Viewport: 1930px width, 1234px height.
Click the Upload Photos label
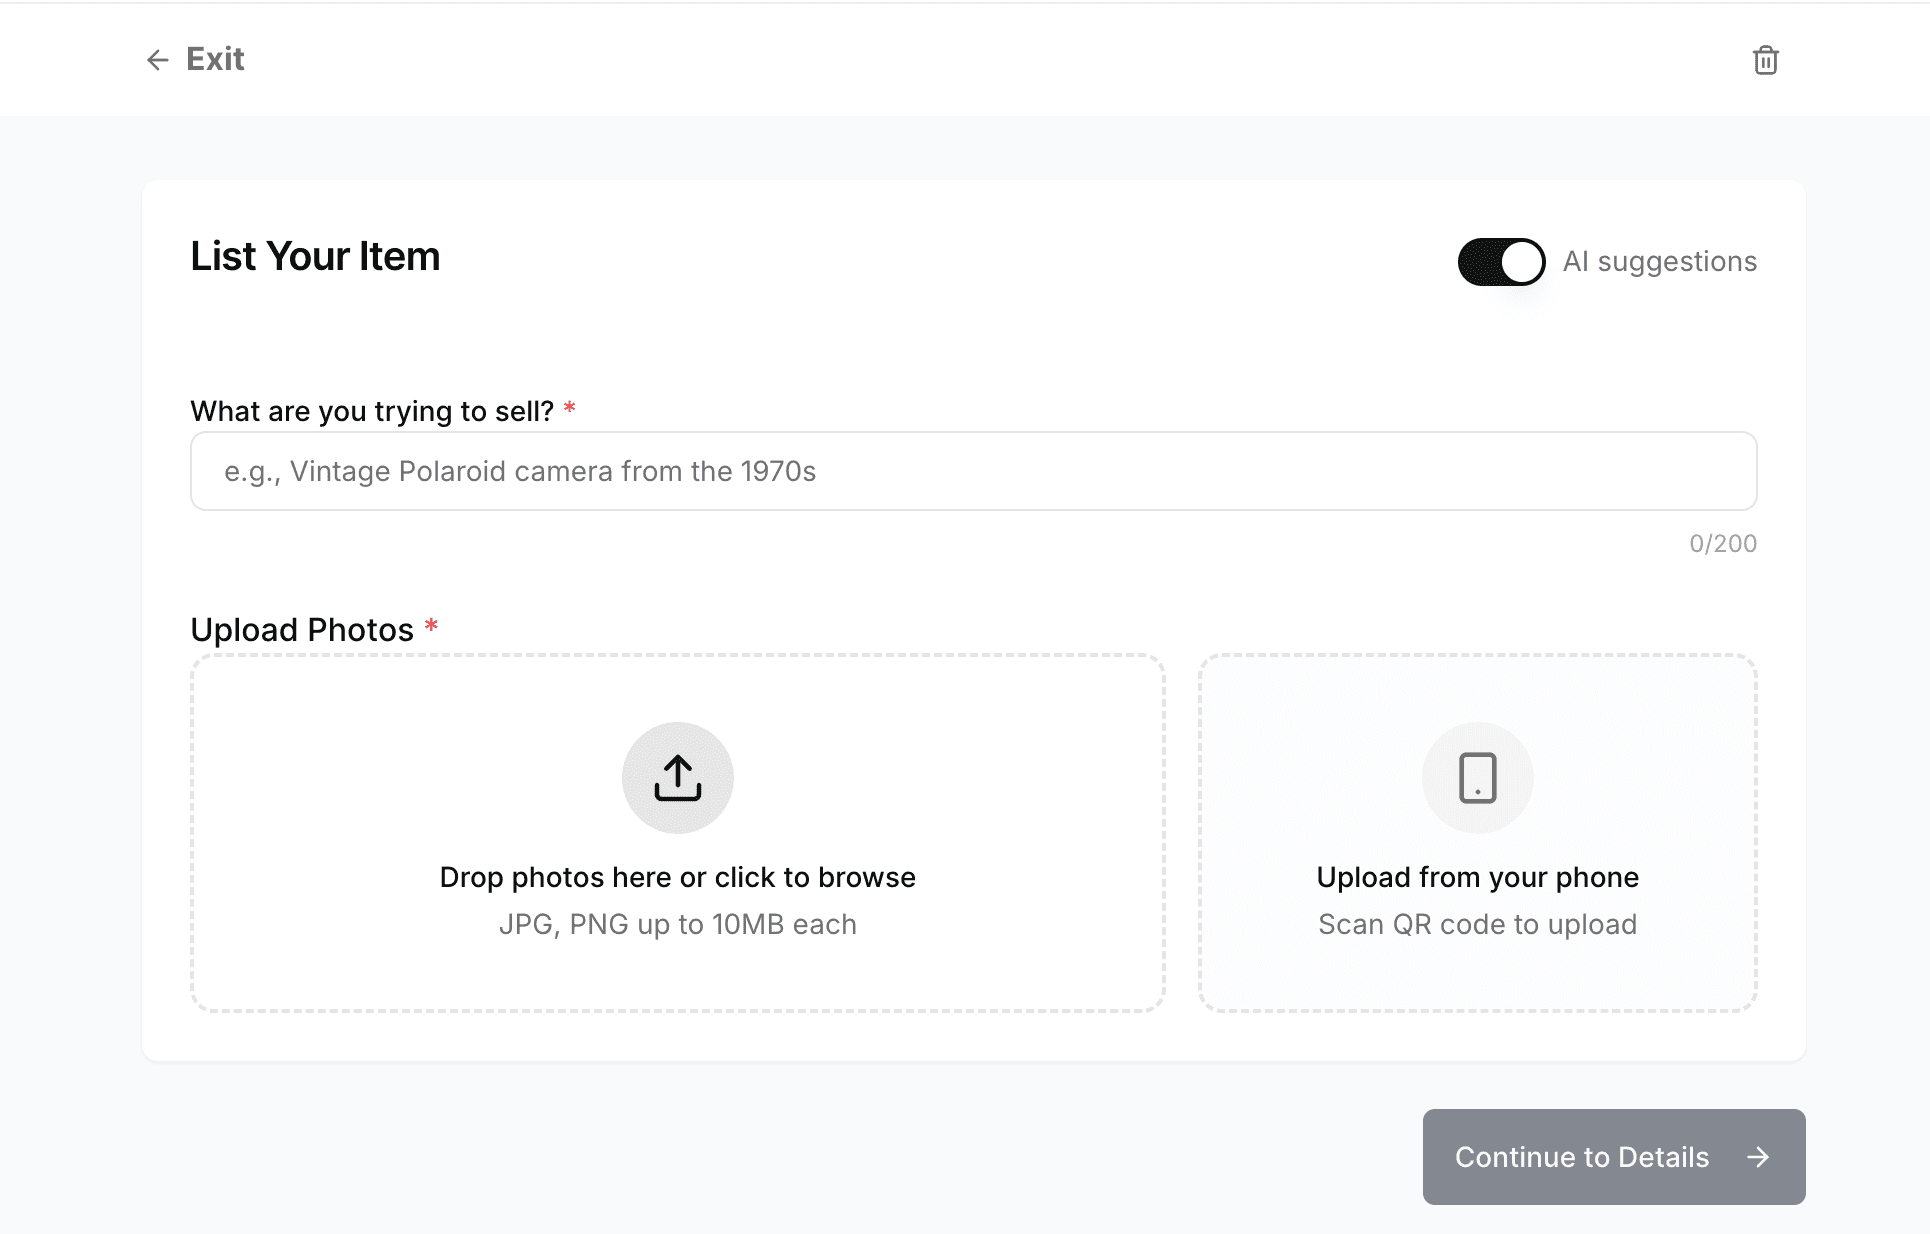click(x=302, y=630)
